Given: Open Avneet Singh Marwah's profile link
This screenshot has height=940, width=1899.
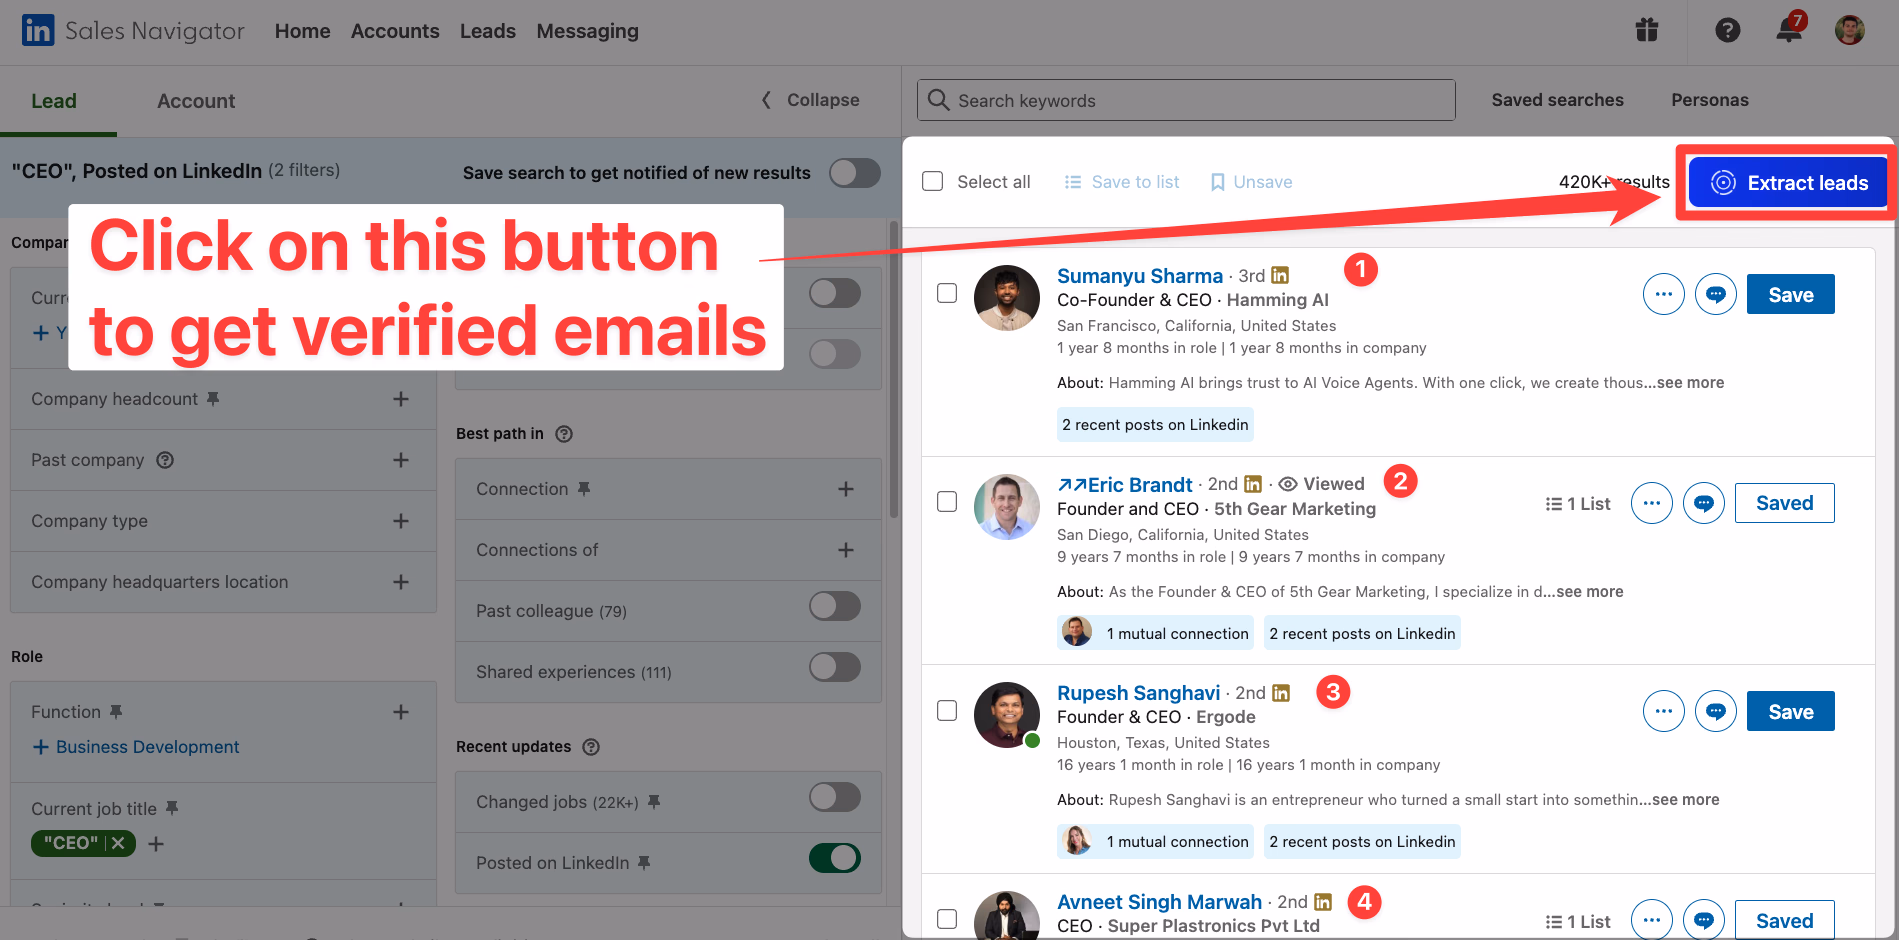Looking at the screenshot, I should 1160,902.
